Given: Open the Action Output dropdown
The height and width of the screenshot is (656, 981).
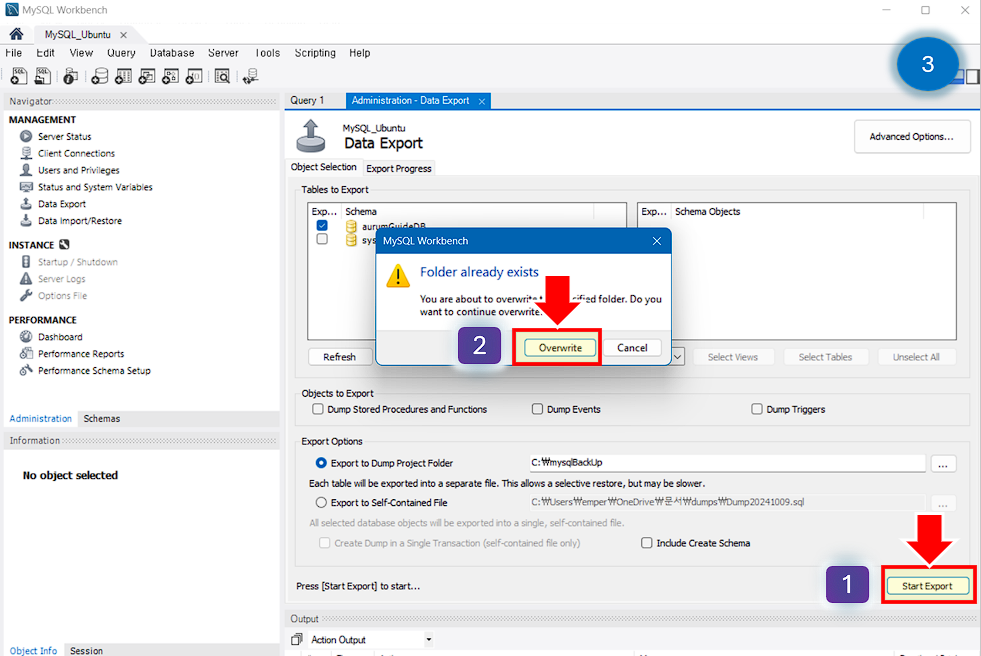Looking at the screenshot, I should tap(429, 639).
